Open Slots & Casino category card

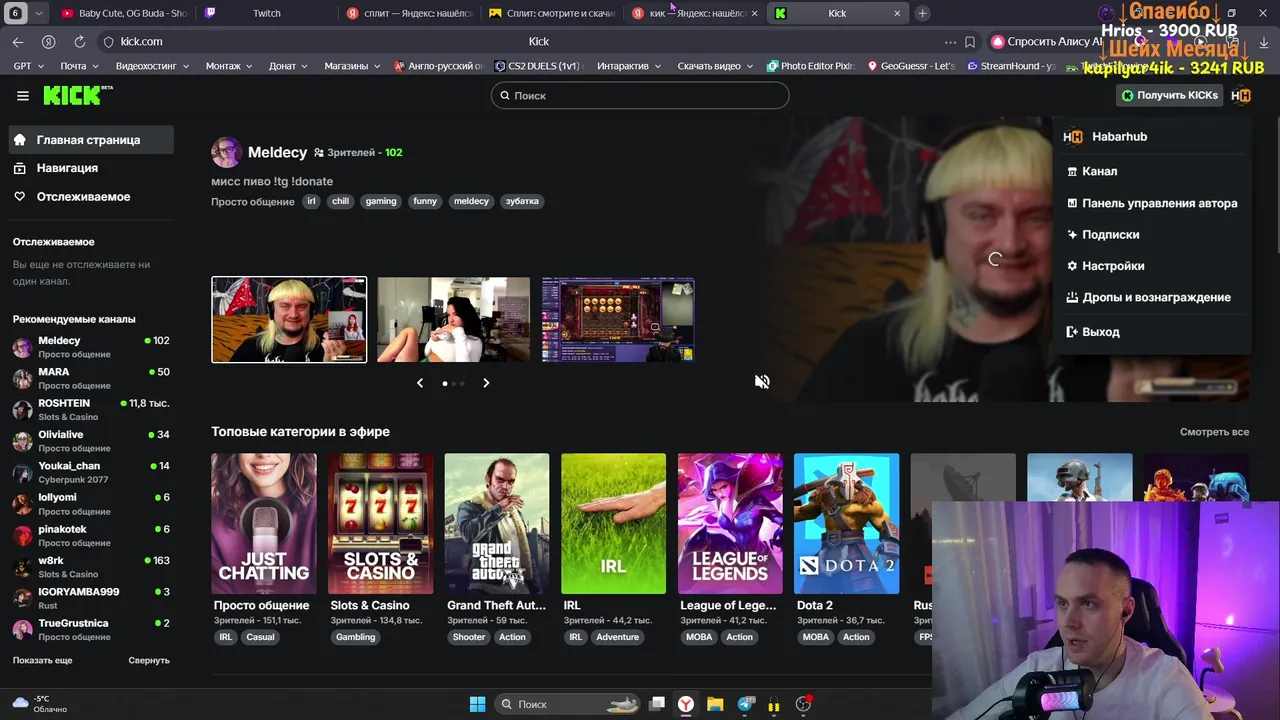pos(381,524)
